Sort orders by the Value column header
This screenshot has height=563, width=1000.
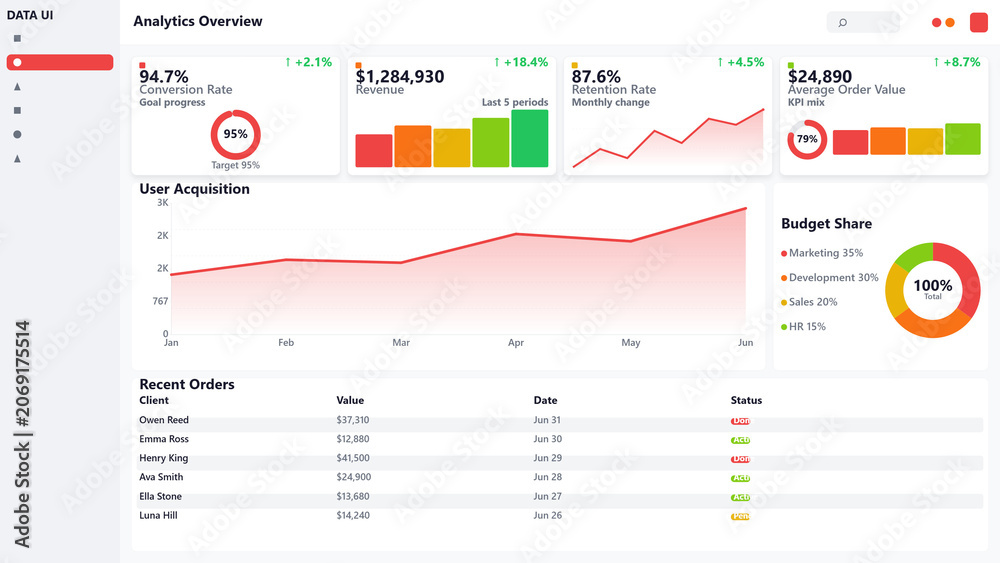(350, 400)
